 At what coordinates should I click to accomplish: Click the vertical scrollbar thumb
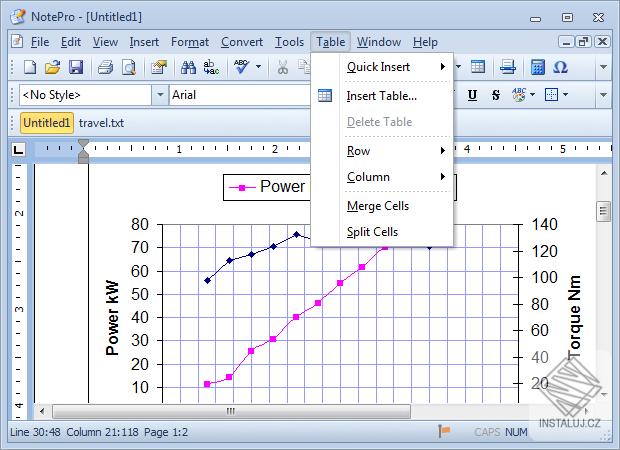click(x=603, y=211)
